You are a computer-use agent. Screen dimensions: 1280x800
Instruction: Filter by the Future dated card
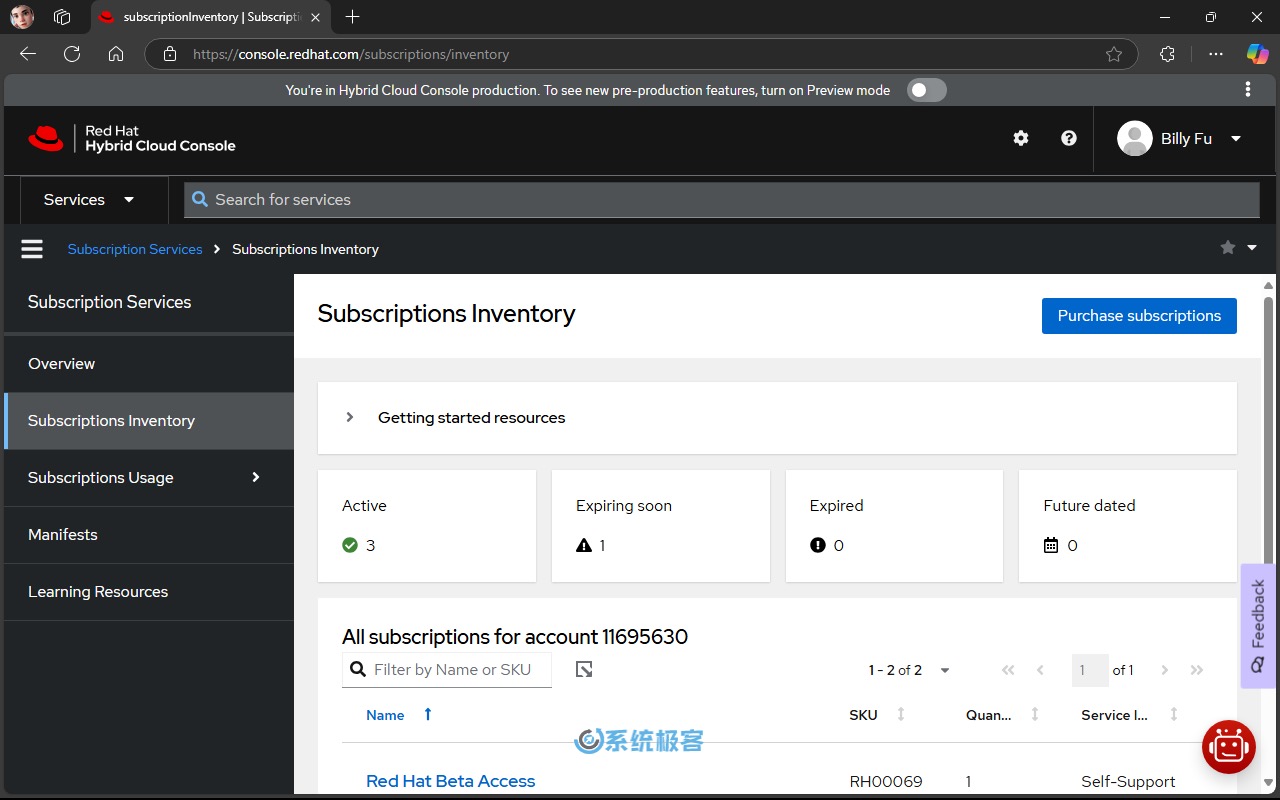pos(1128,526)
